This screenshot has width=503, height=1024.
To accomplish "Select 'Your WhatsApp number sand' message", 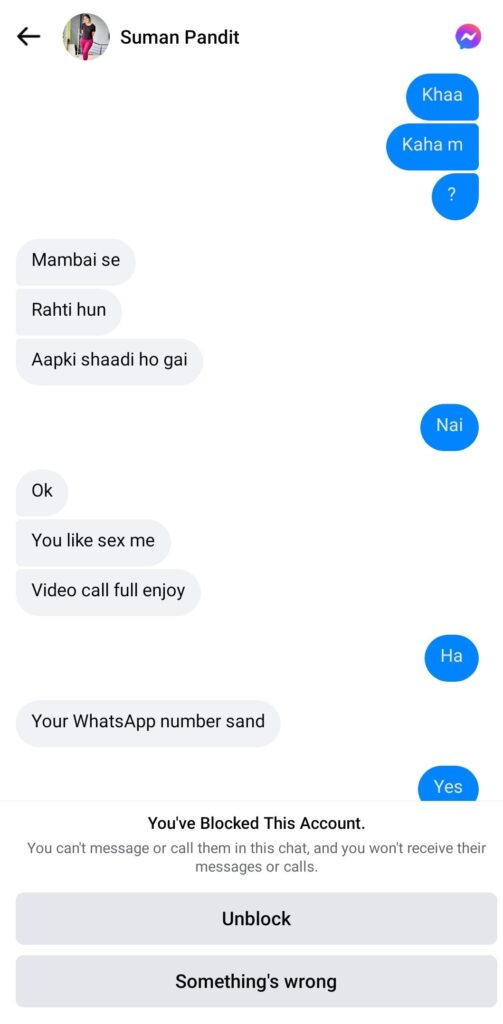I will tap(148, 722).
